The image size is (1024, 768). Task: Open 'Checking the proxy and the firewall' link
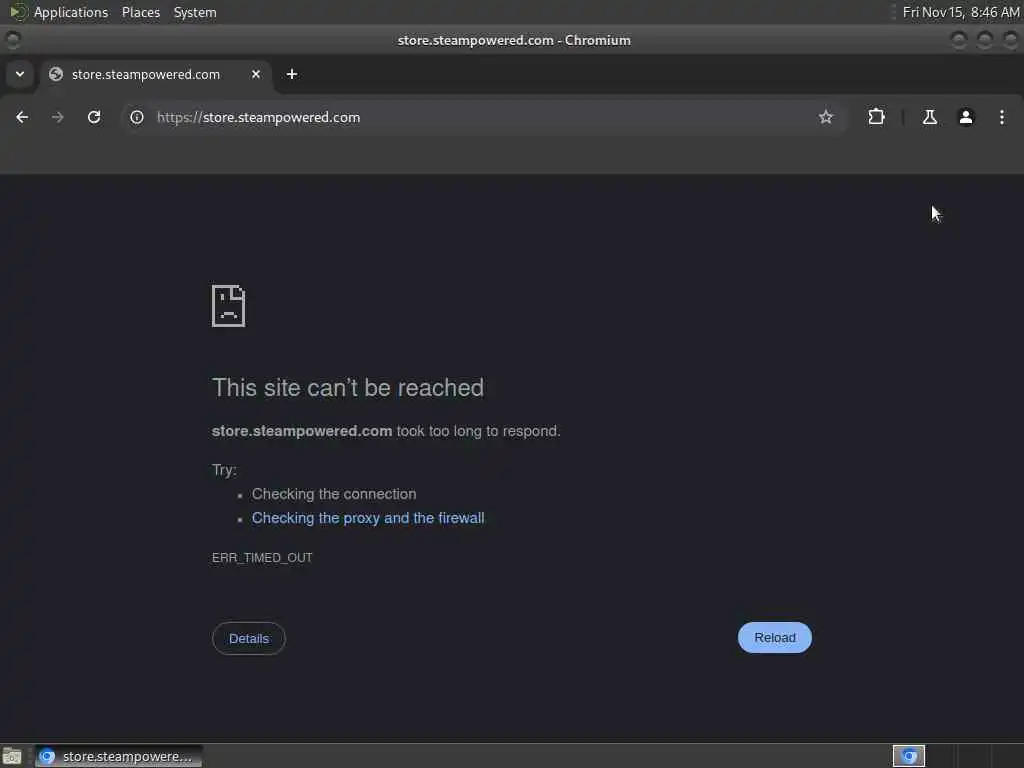pos(368,518)
